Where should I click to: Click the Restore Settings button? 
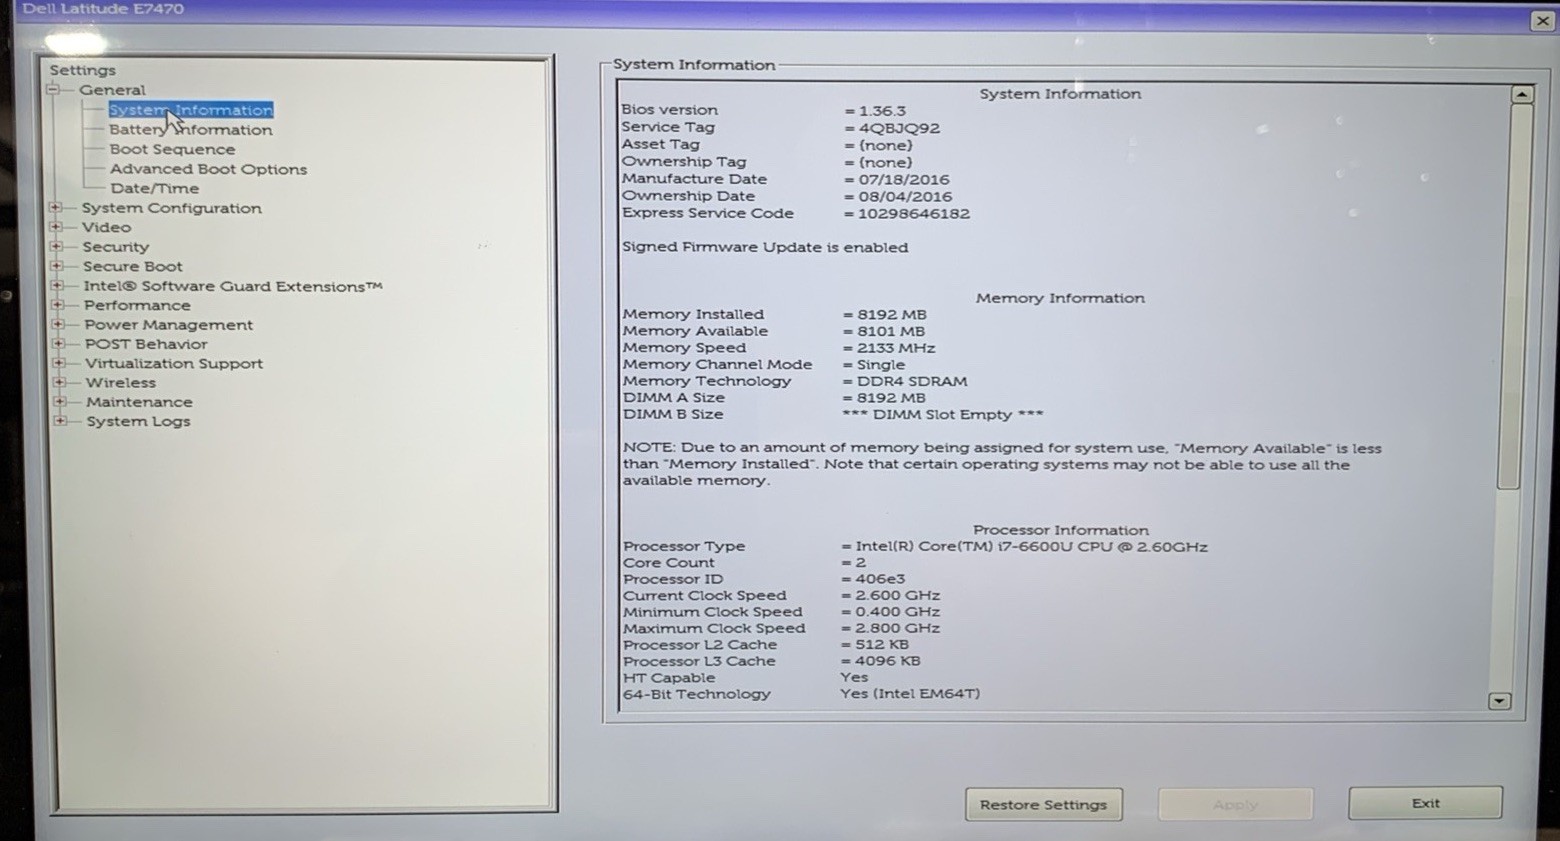pyautogui.click(x=1043, y=804)
